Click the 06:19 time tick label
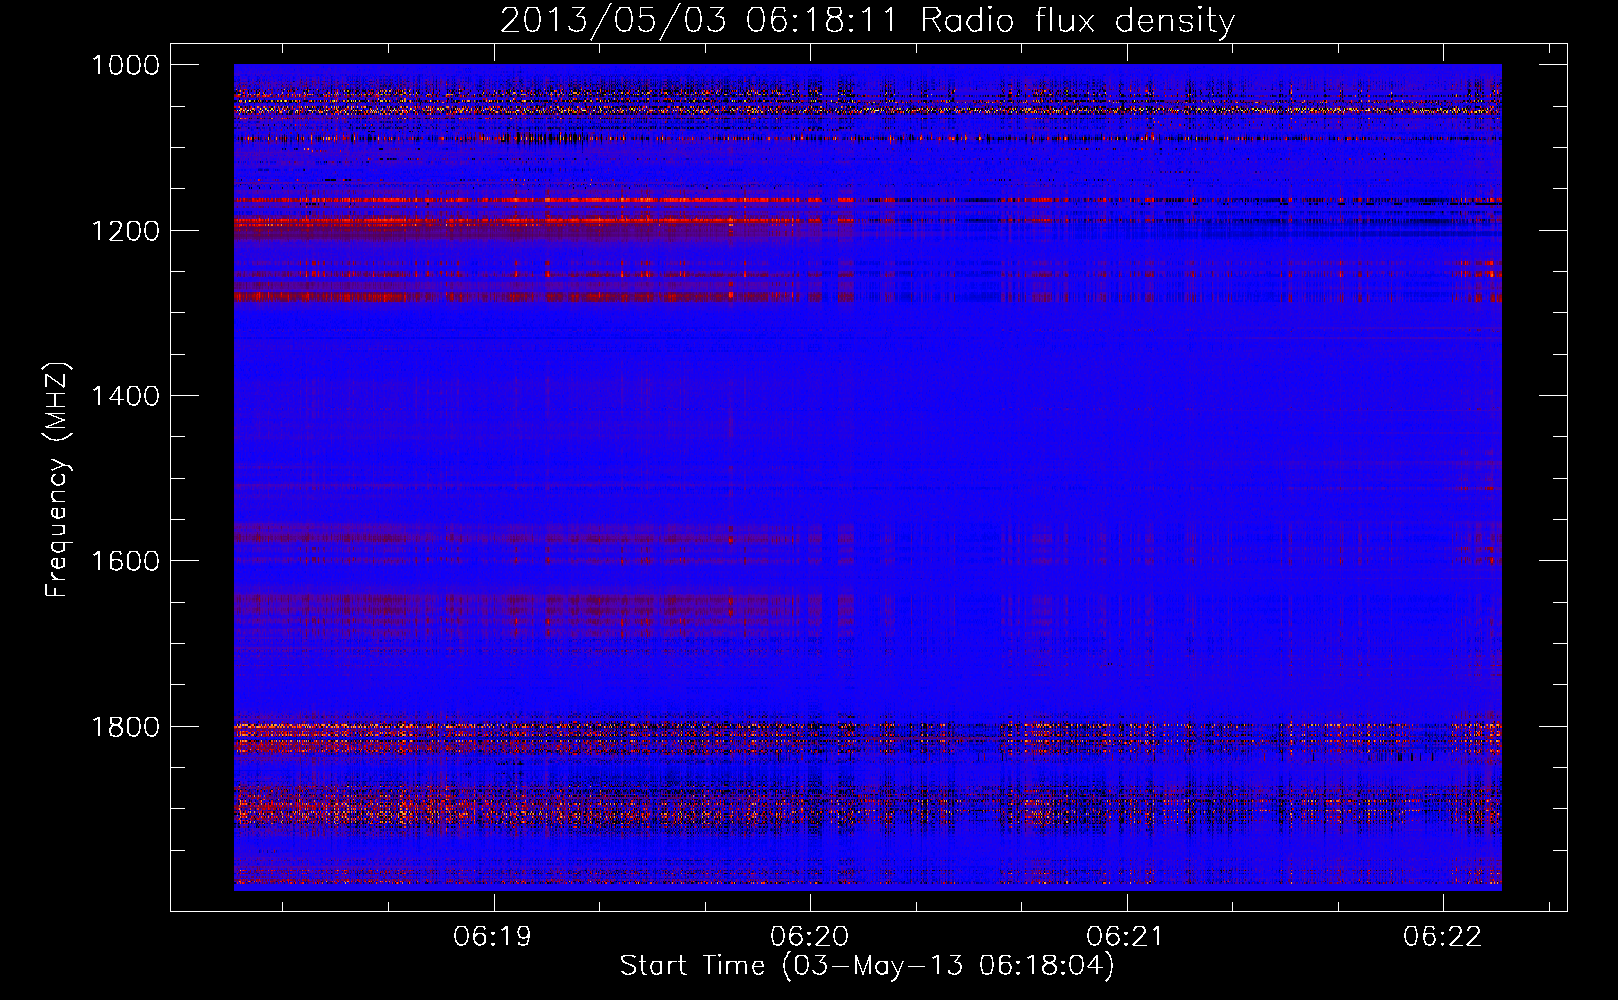 pos(492,937)
